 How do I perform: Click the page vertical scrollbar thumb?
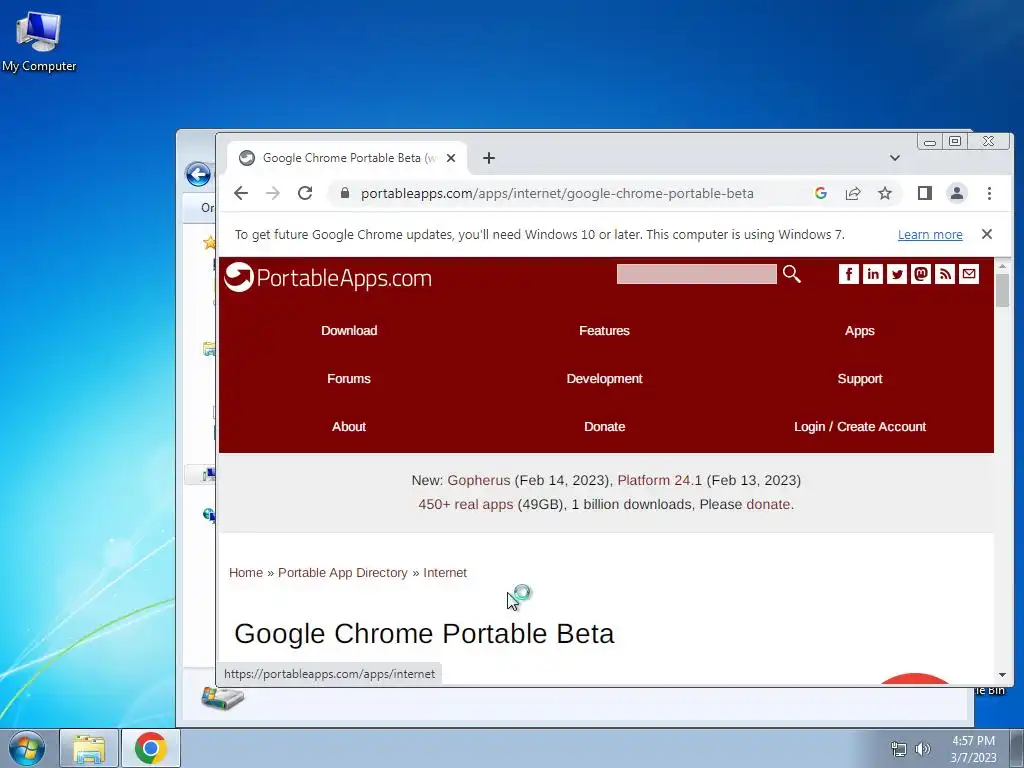tap(1002, 290)
